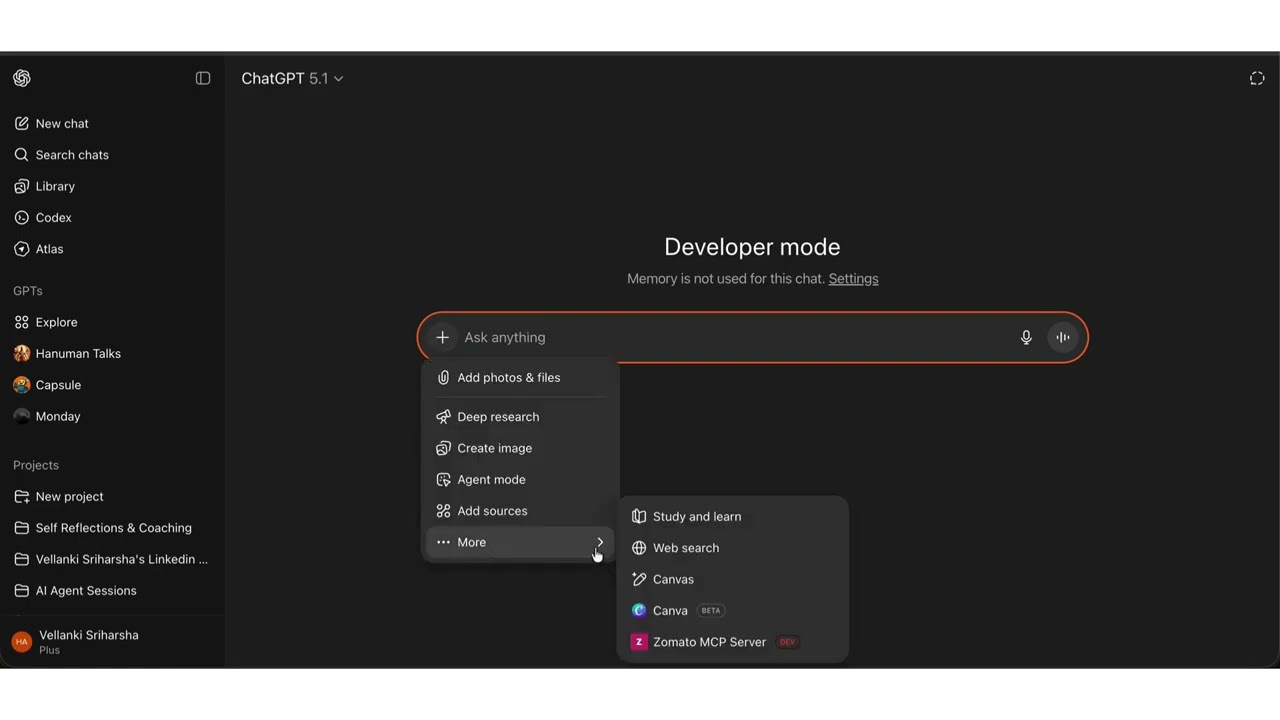
Task: Open Vellanki Sriharsha's Linkedin project
Action: point(112,559)
